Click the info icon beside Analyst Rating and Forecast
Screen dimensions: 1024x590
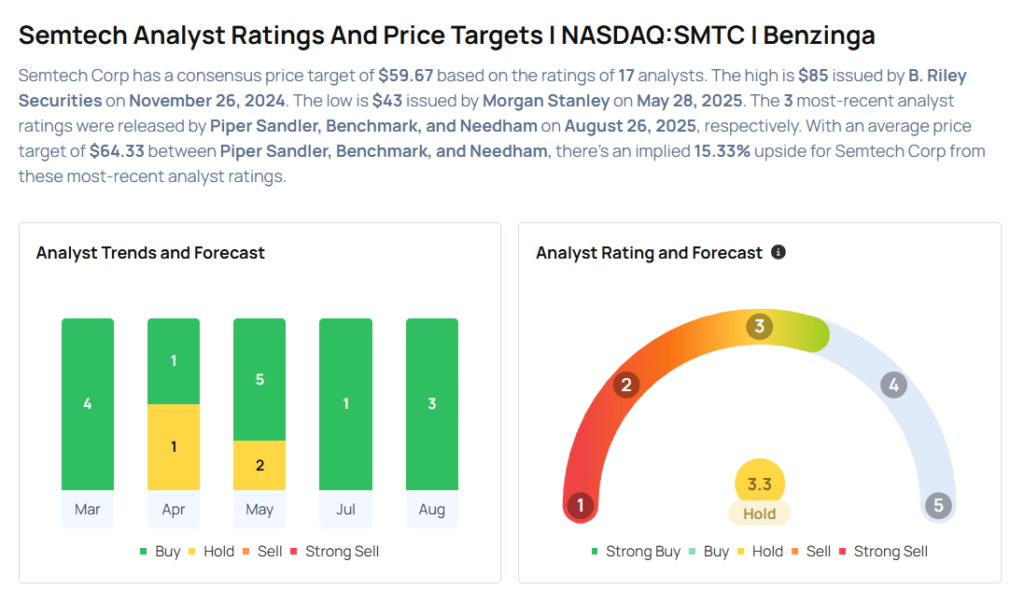779,252
